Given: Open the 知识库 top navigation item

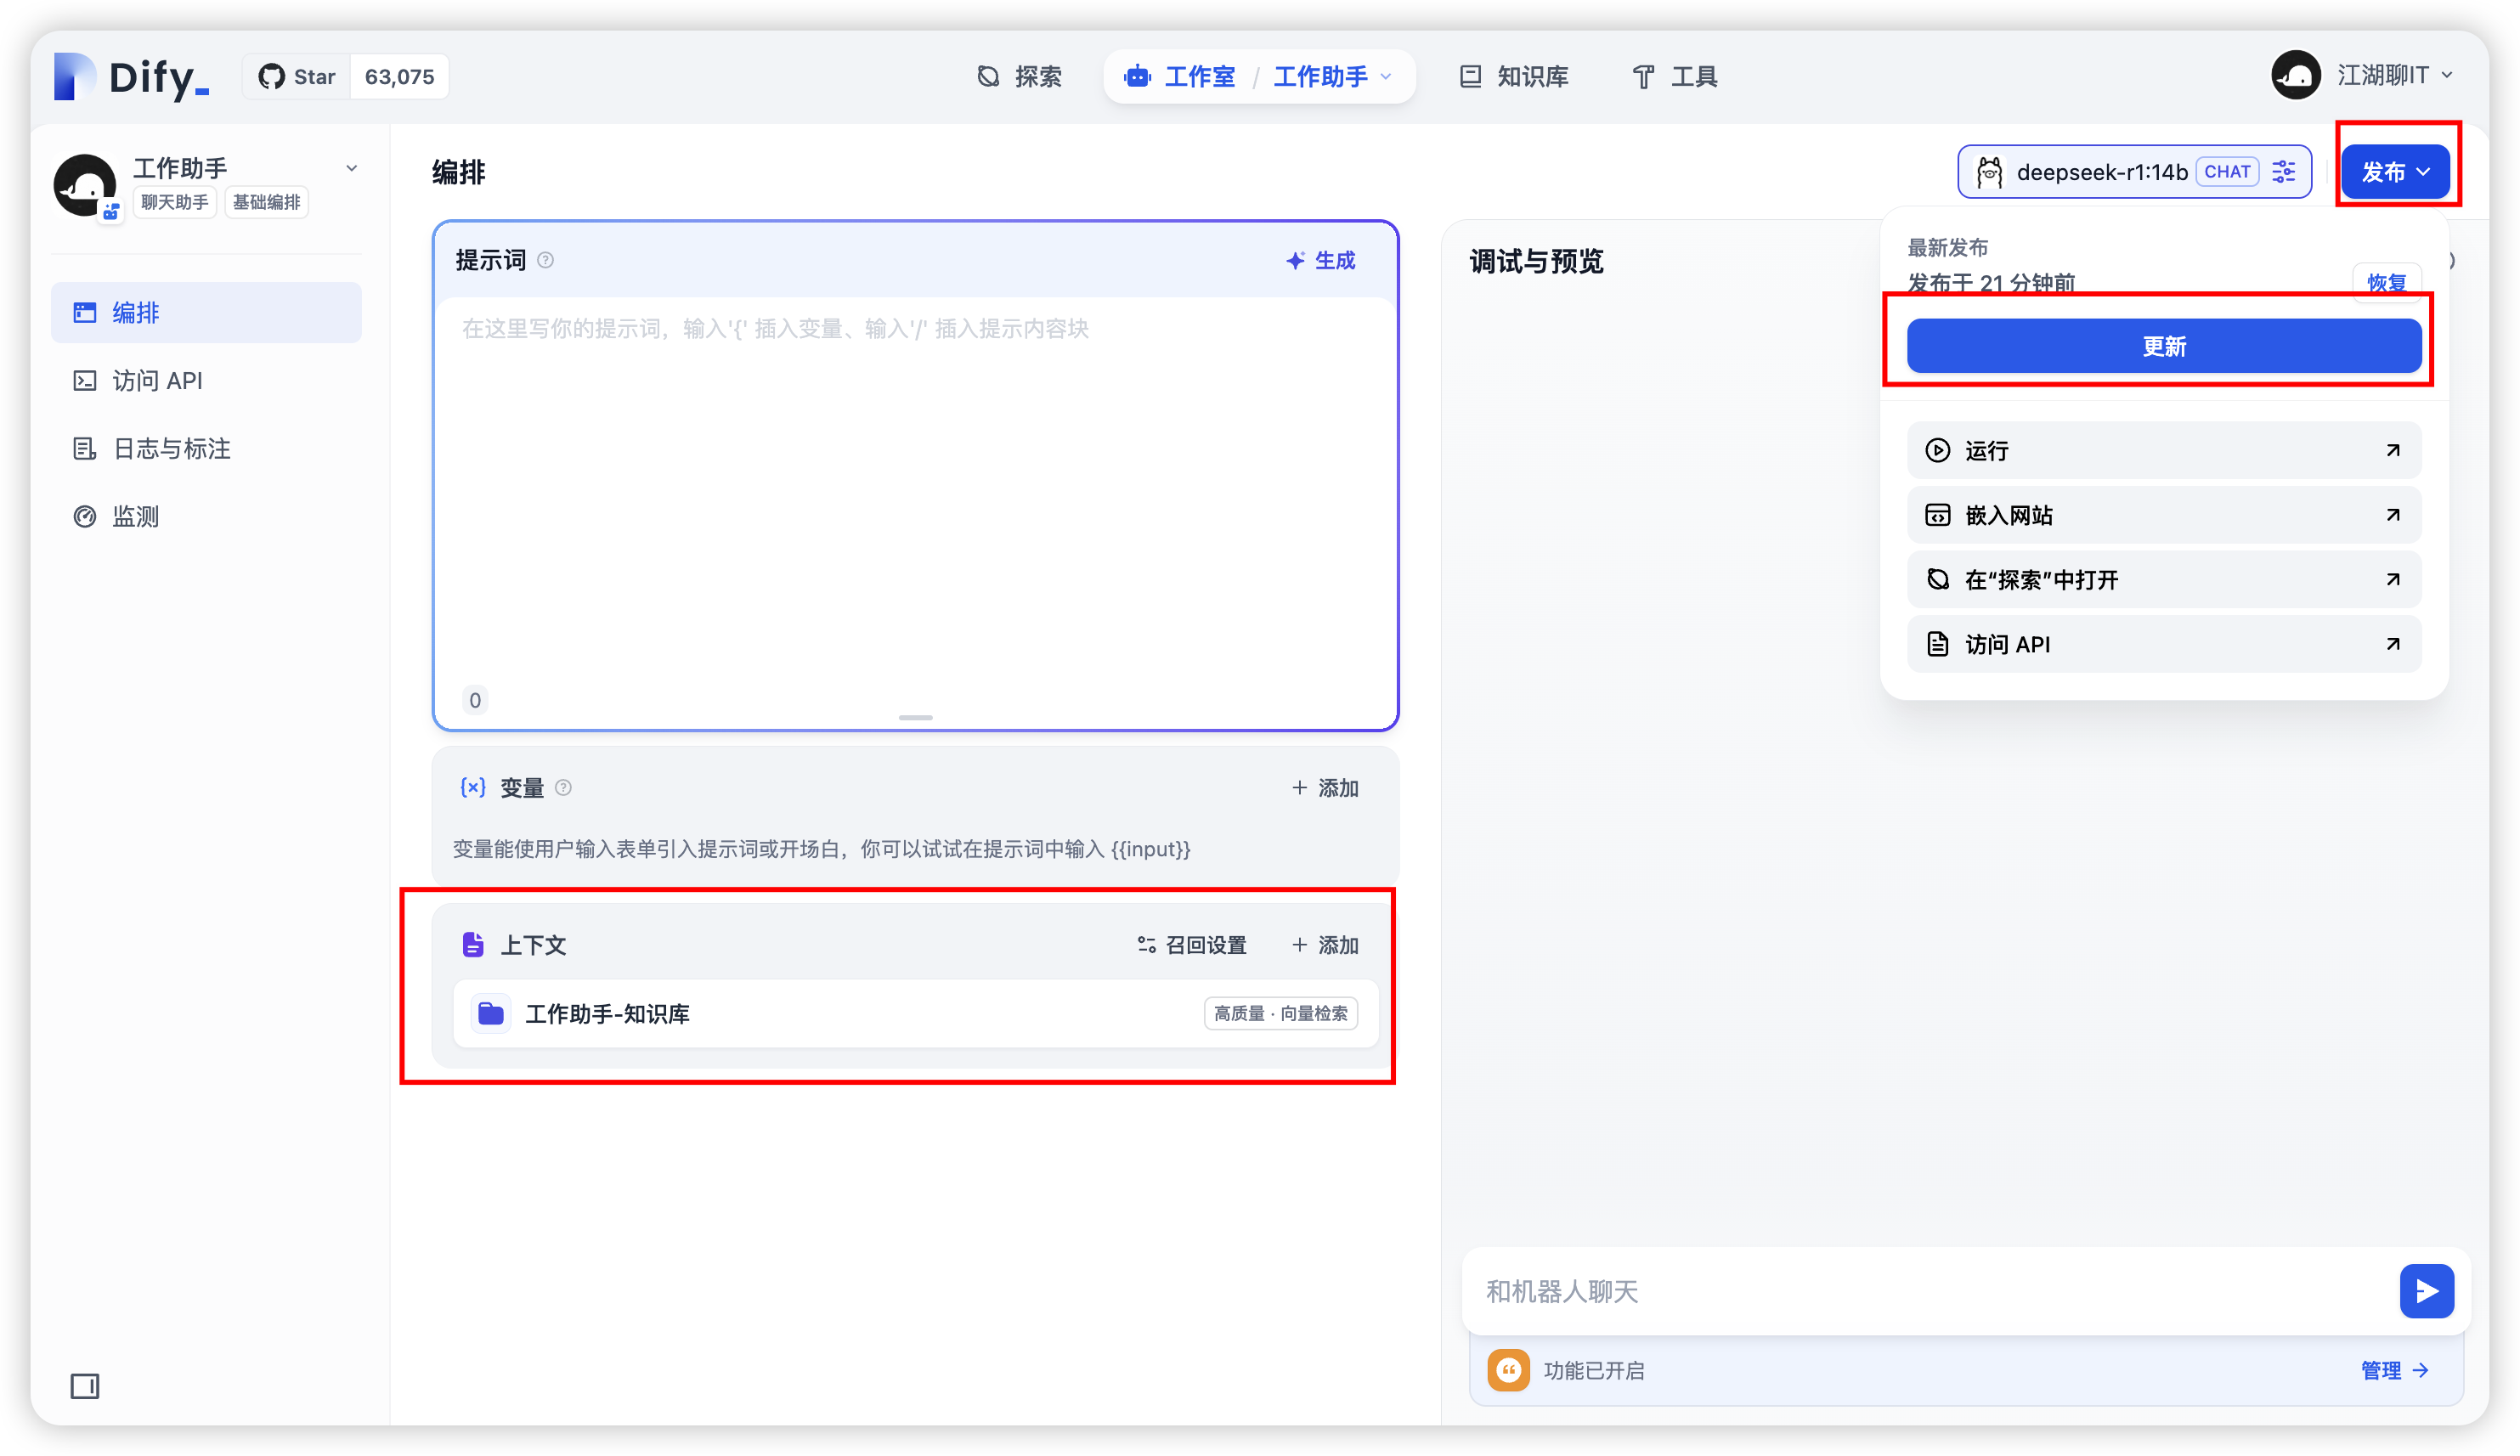Looking at the screenshot, I should (1514, 77).
